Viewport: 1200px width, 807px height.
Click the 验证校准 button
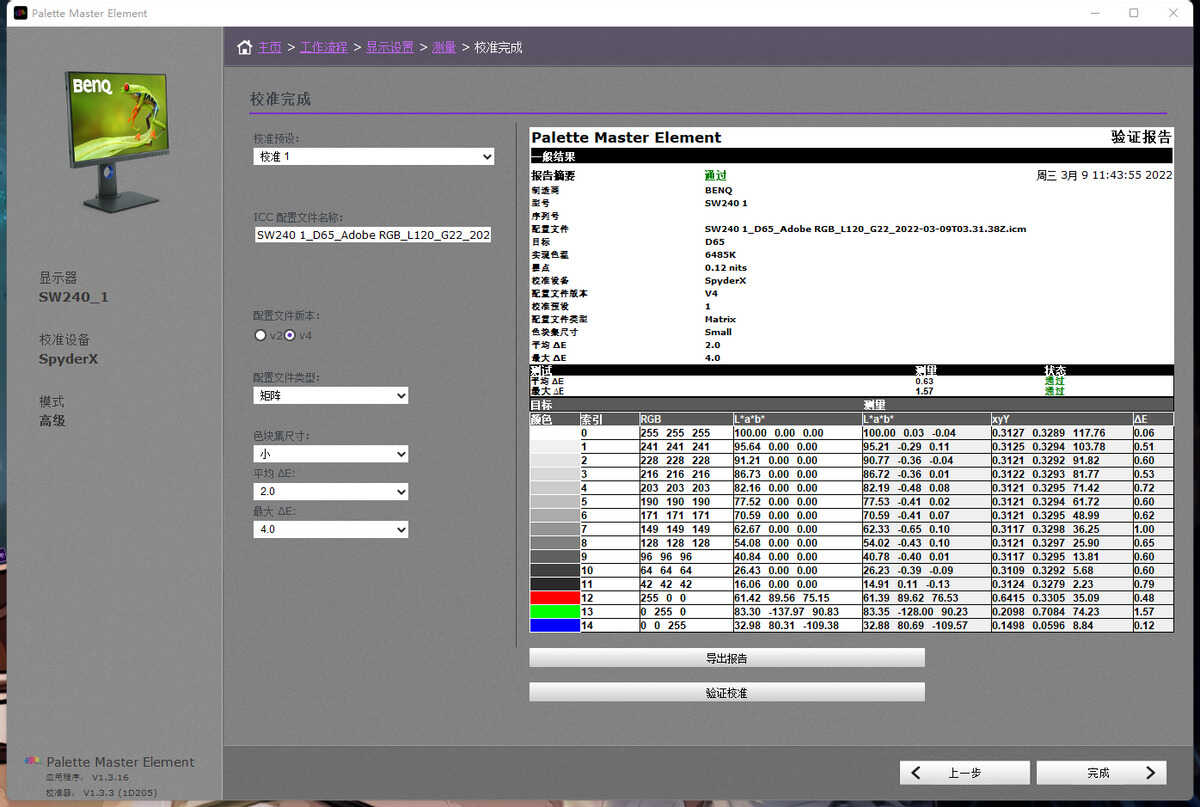(727, 692)
